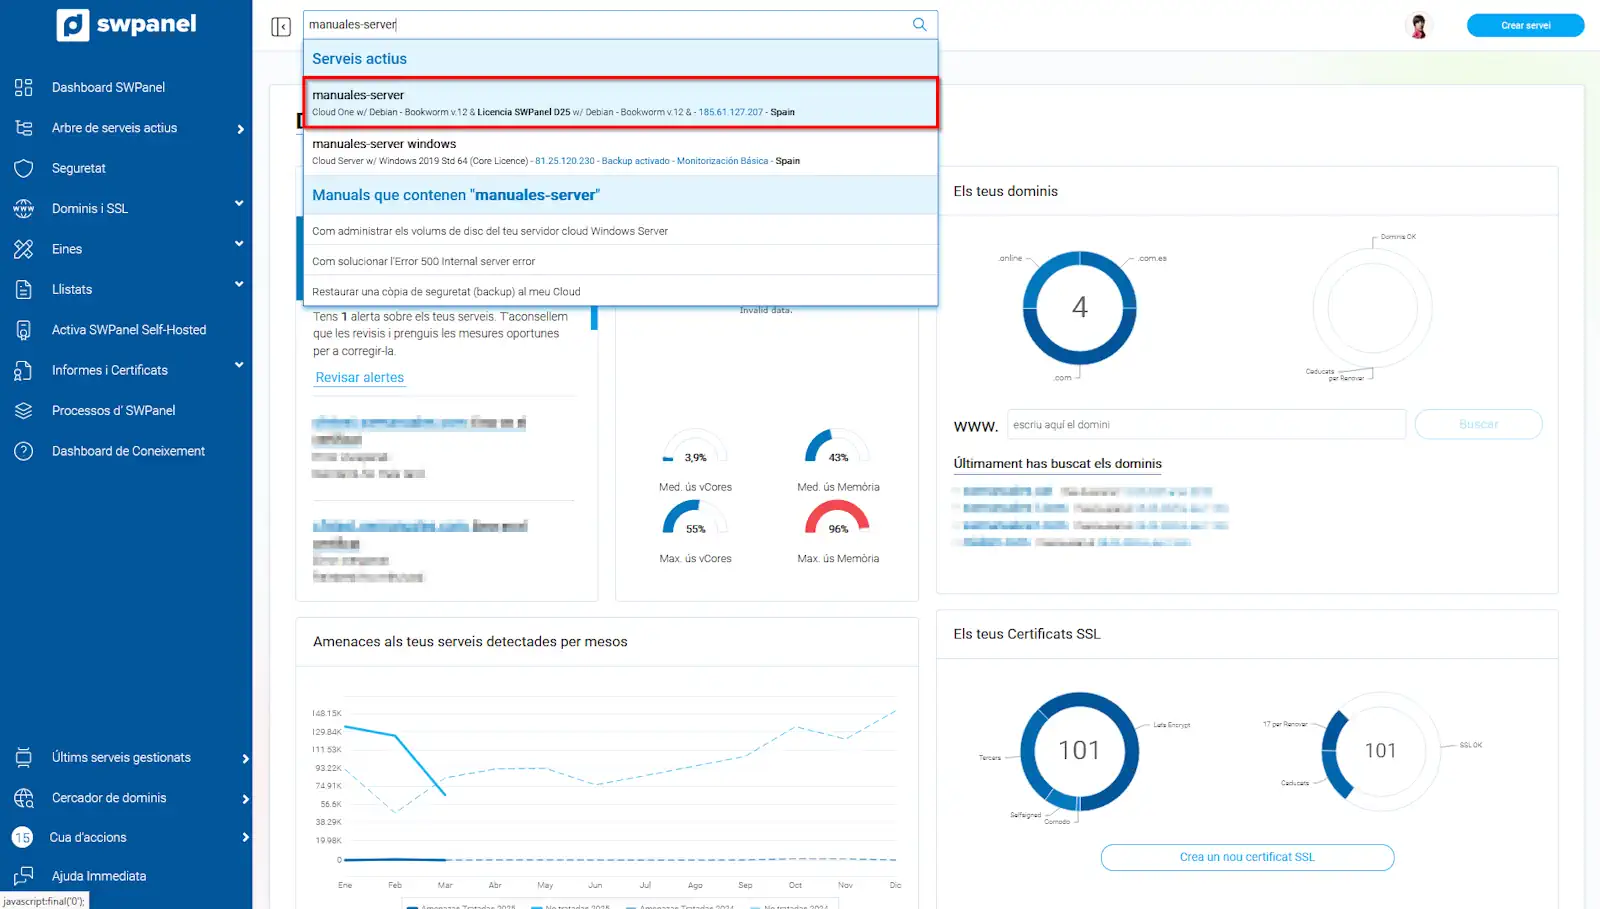Click the Dashboard SWPanel icon
Image resolution: width=1600 pixels, height=909 pixels.
[24, 88]
